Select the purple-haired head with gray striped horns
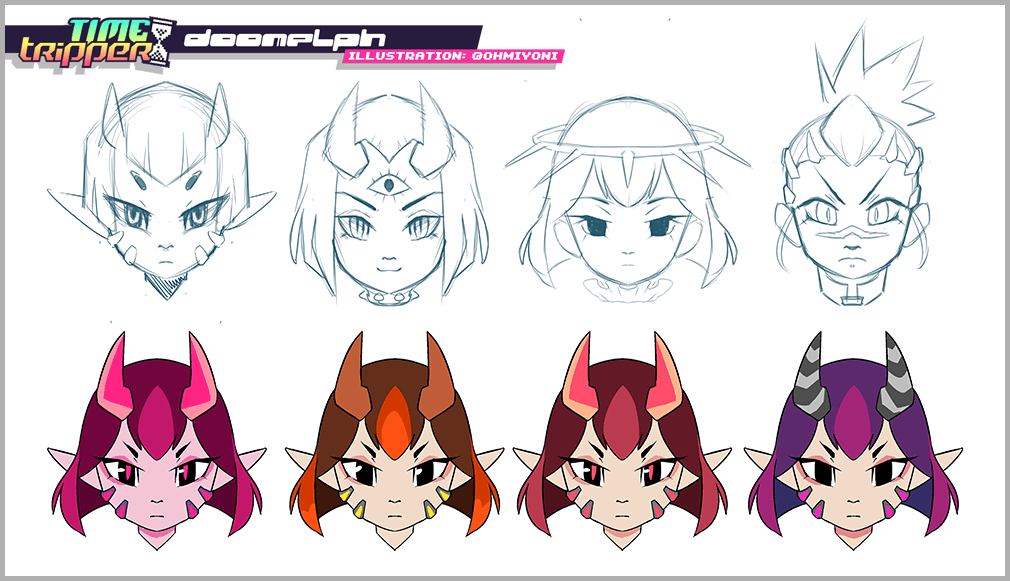This screenshot has width=1010, height=581. pos(853,441)
